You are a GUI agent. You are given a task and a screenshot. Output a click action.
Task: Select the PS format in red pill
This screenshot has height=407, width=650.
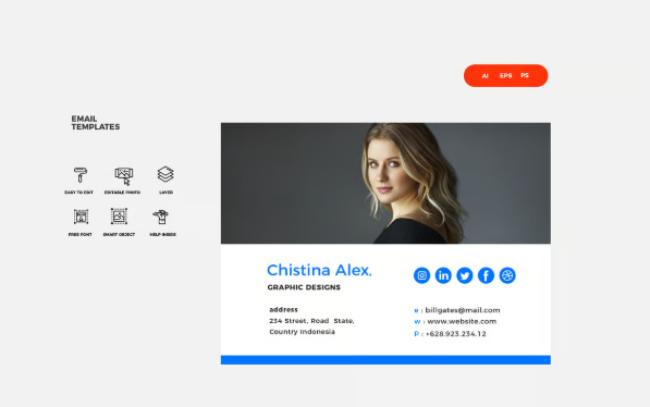click(x=525, y=76)
